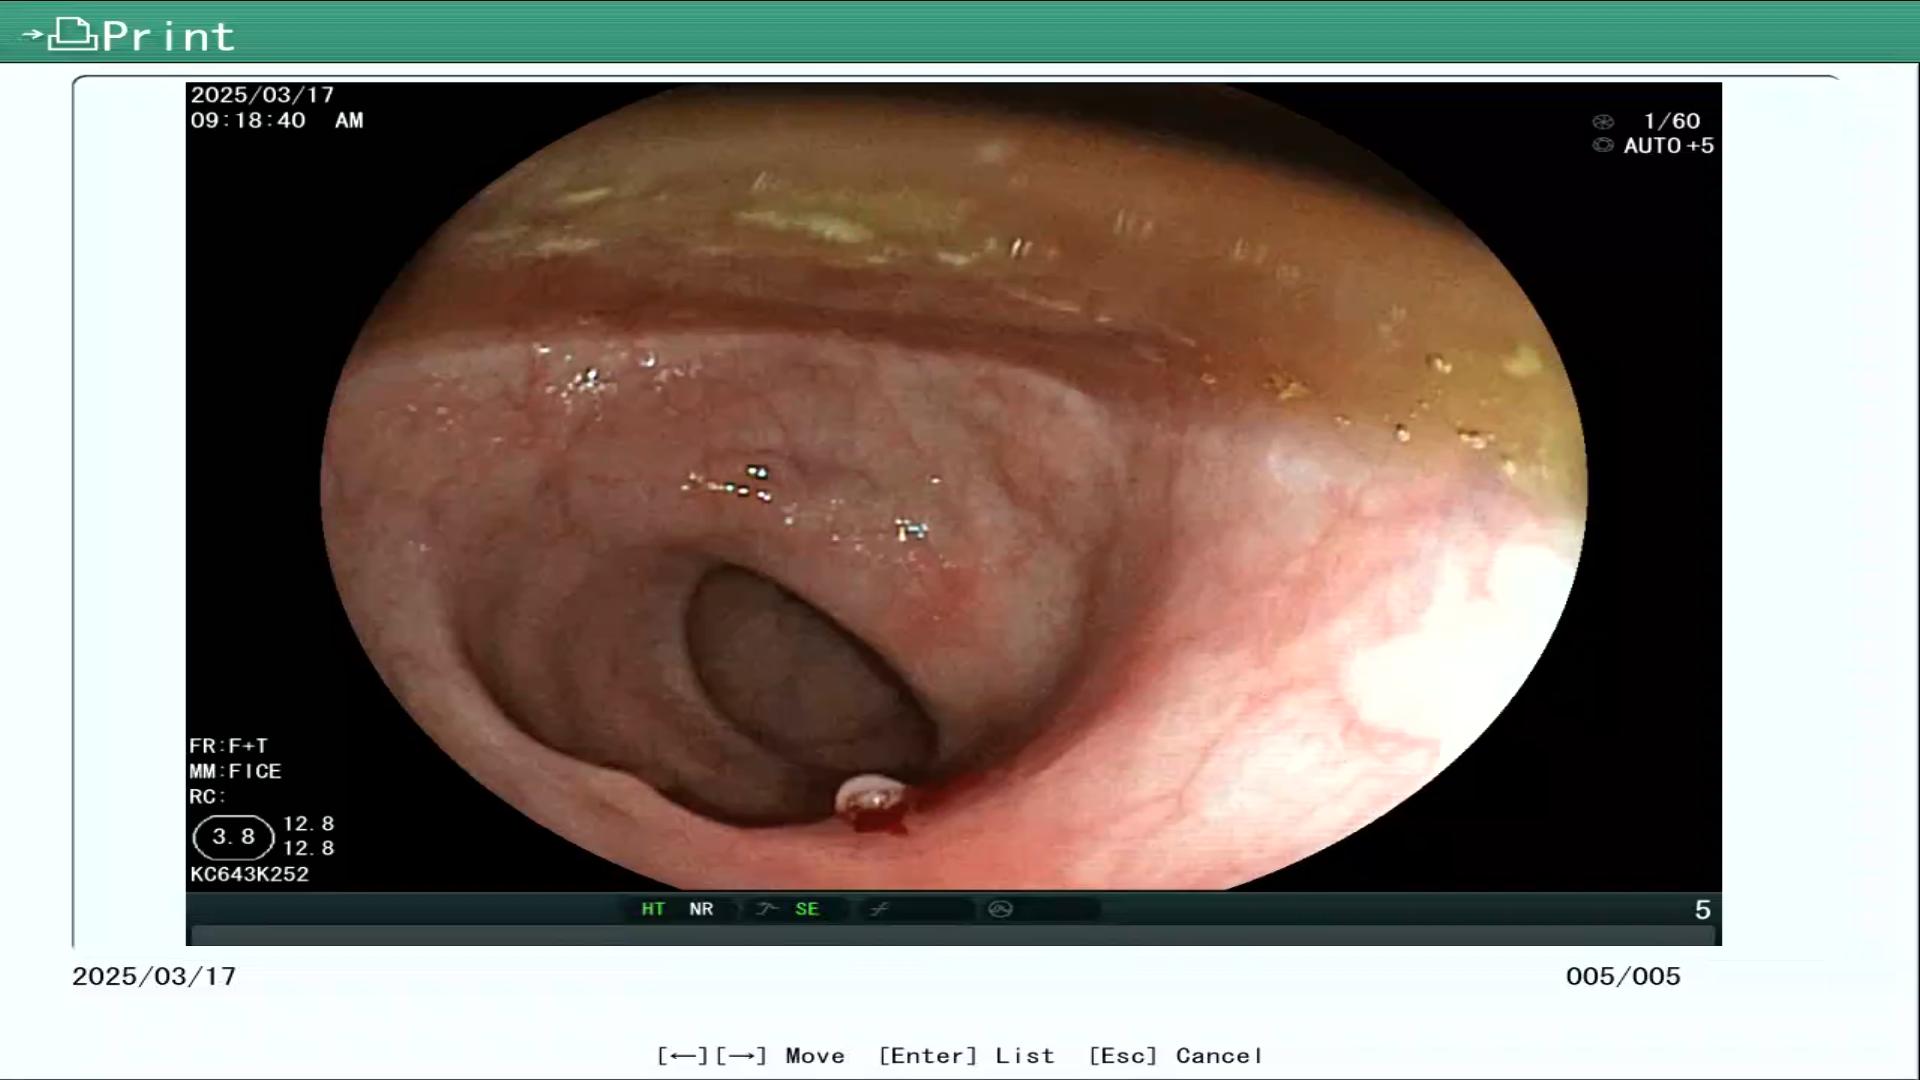Click the gray progress bar under status icons
This screenshot has width=1920, height=1080.
click(953, 936)
